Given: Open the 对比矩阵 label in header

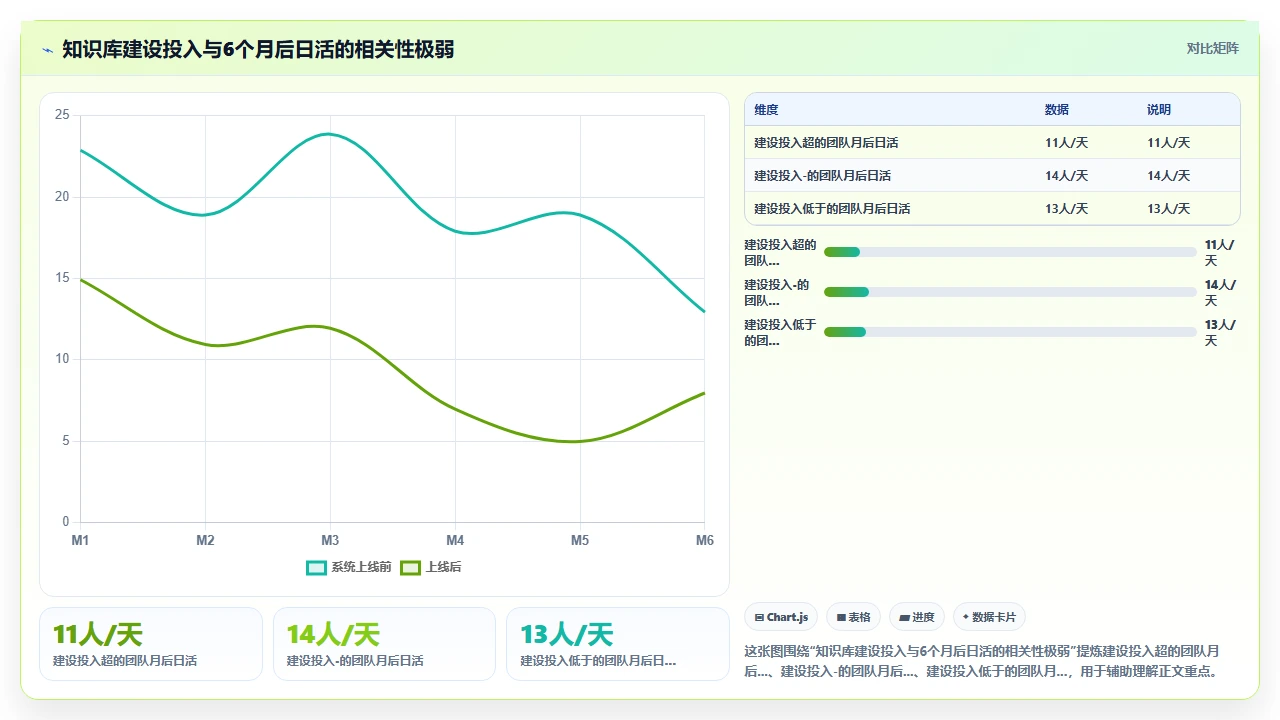Looking at the screenshot, I should 1212,48.
